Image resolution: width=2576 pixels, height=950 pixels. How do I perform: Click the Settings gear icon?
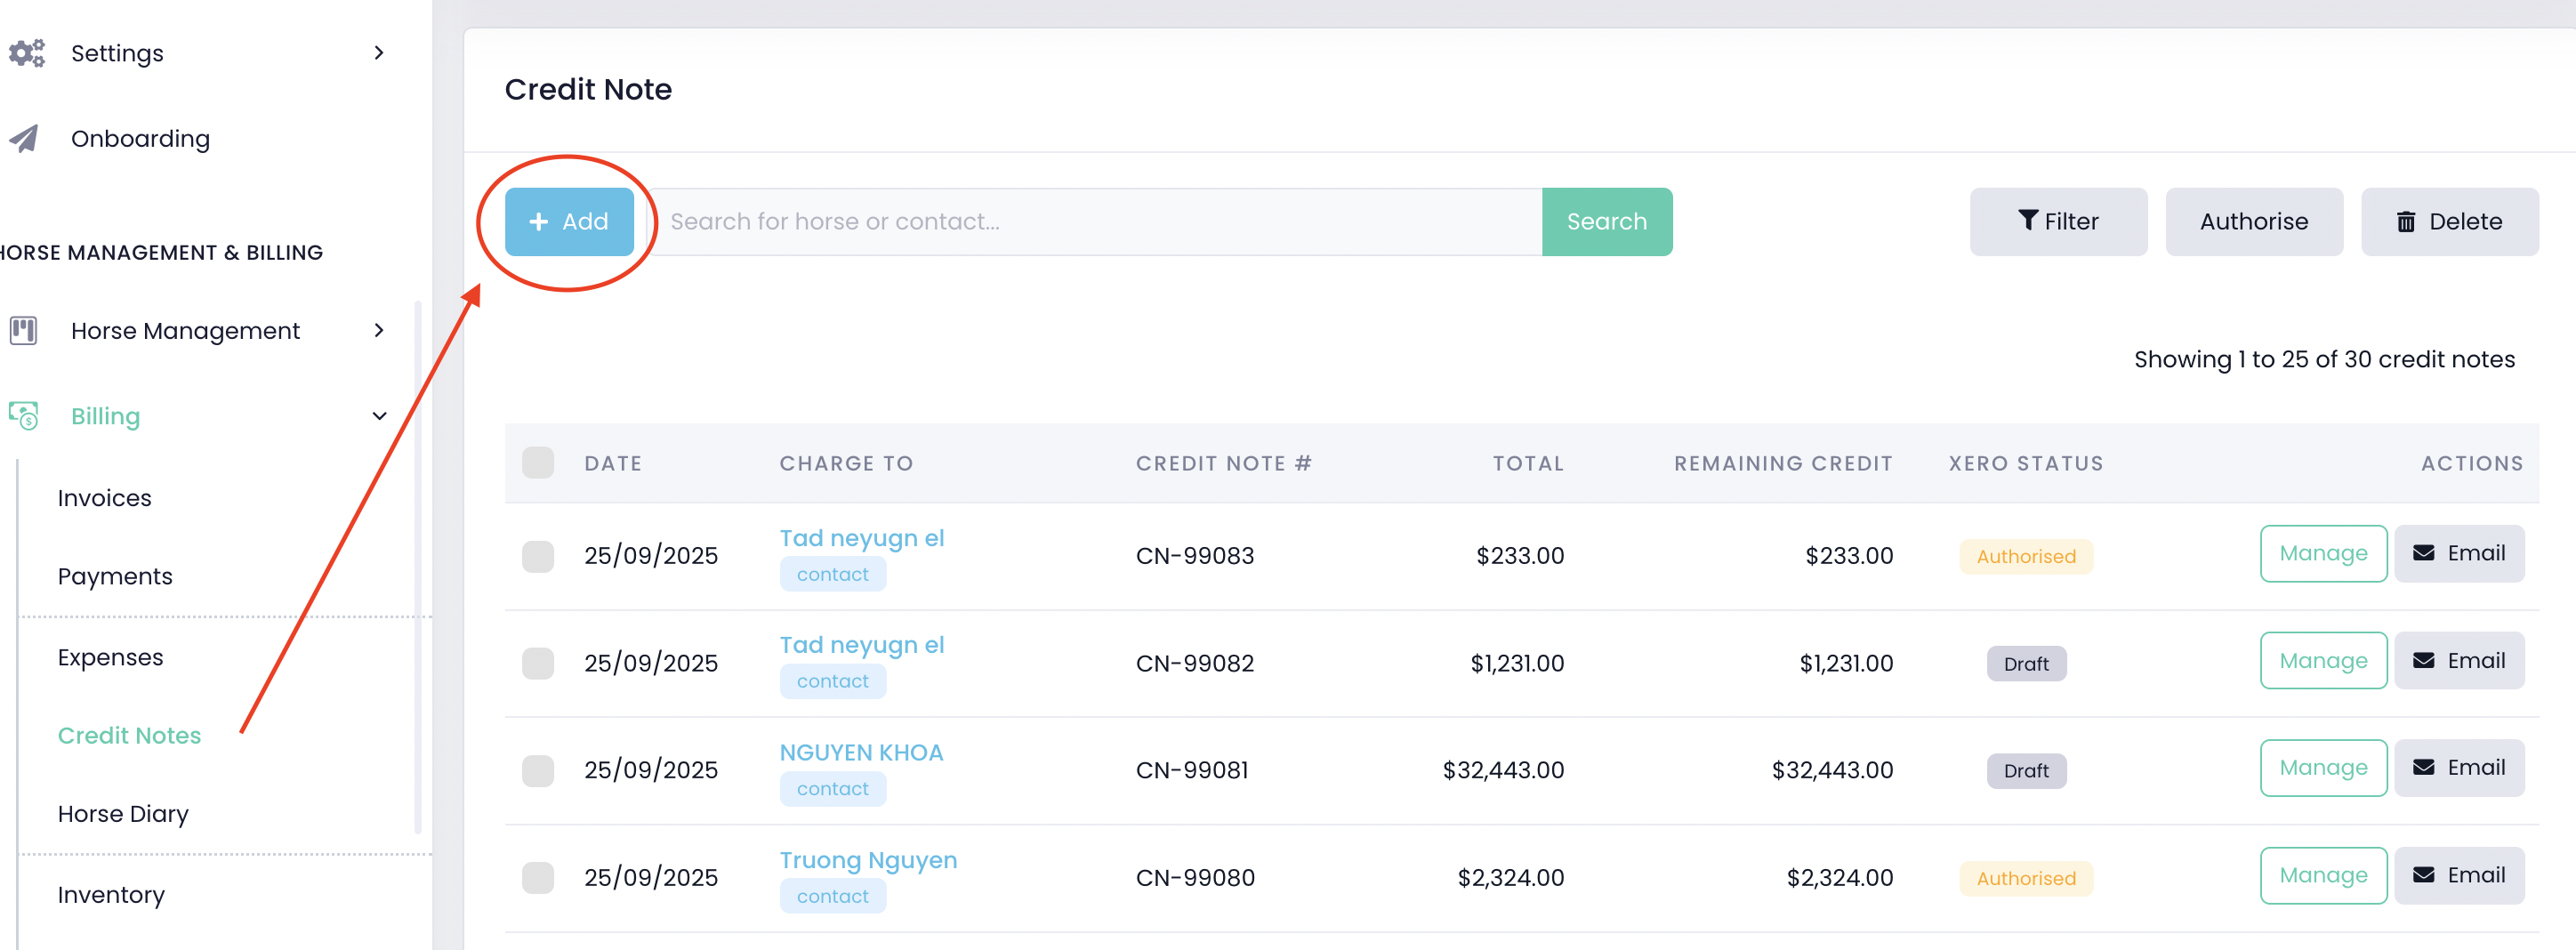click(x=25, y=53)
